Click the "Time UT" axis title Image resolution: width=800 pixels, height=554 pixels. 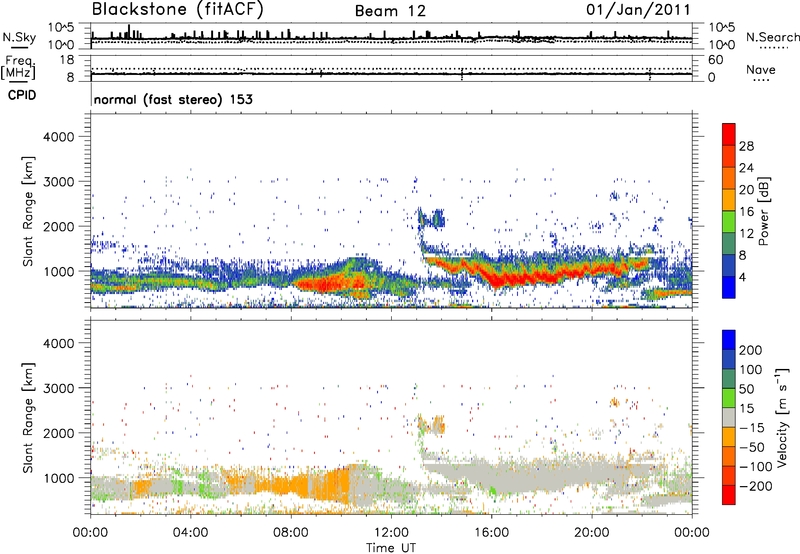391,548
